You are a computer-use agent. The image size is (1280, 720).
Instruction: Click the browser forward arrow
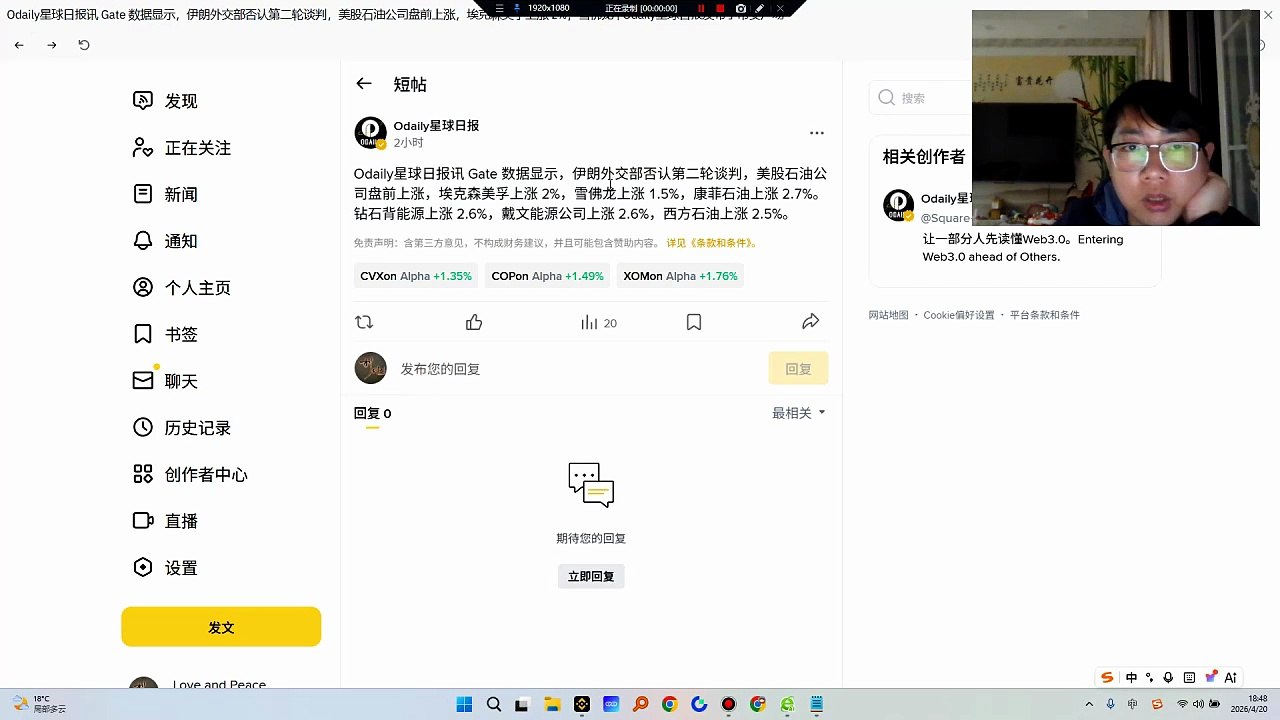tap(52, 45)
